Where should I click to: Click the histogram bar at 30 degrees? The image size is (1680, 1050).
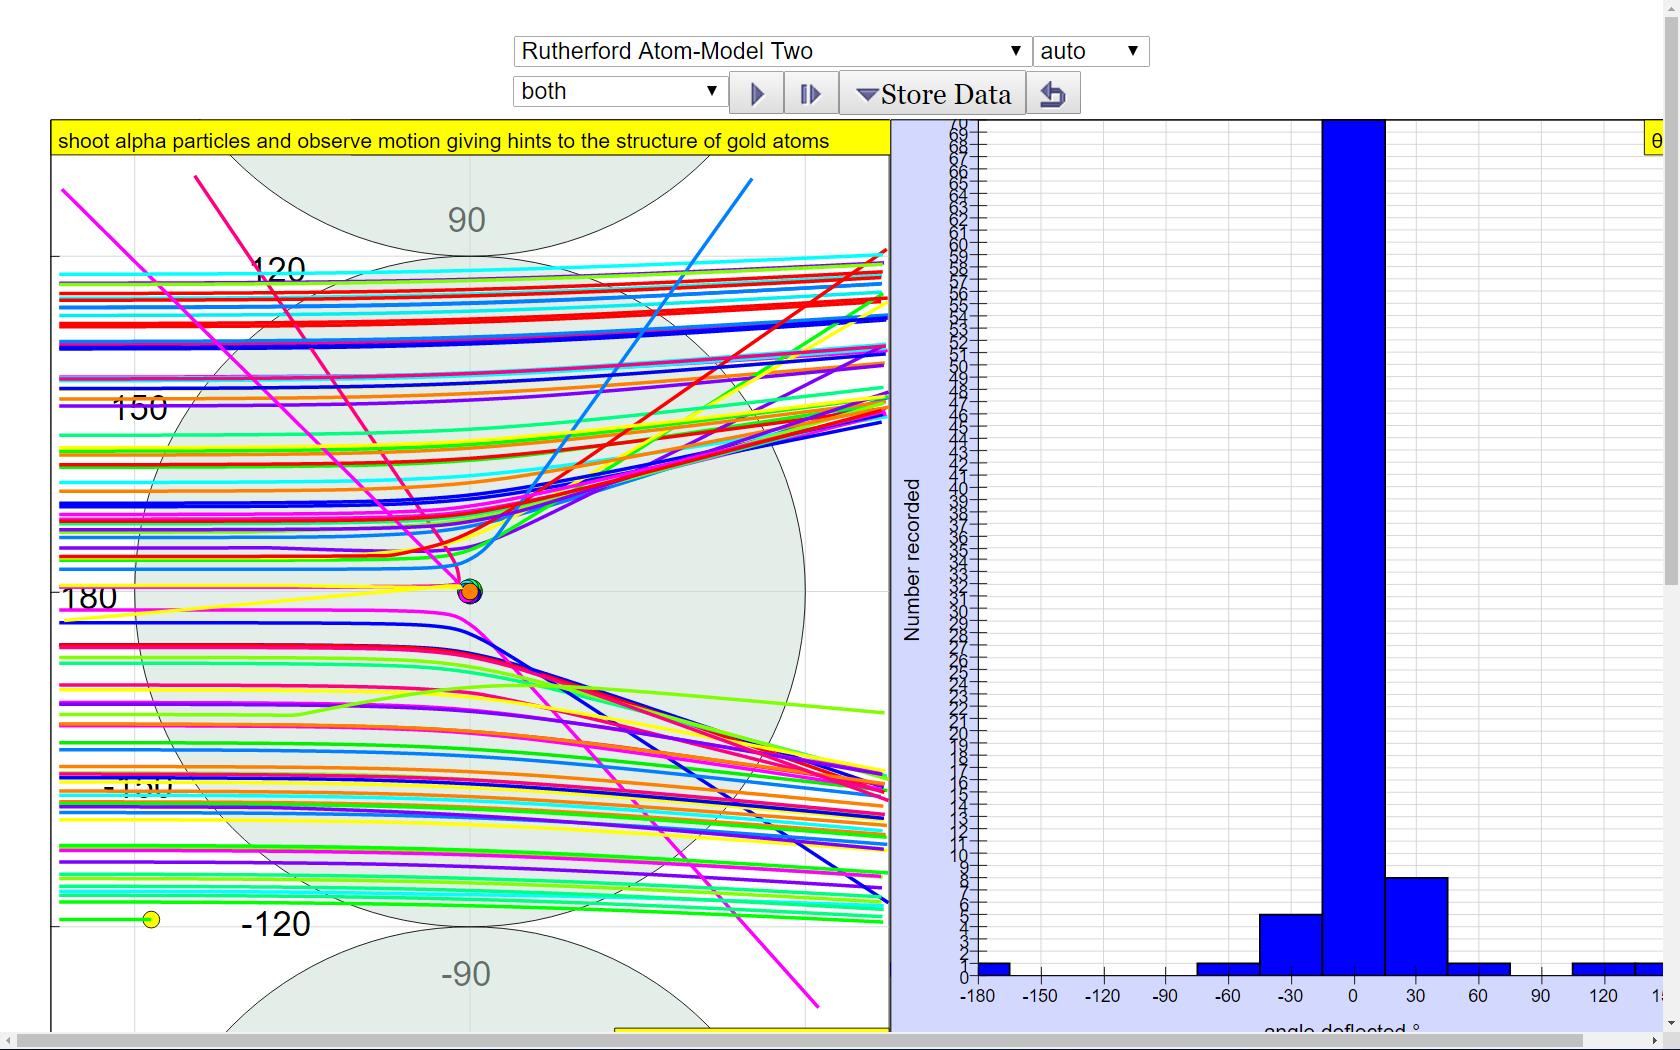1416,926
